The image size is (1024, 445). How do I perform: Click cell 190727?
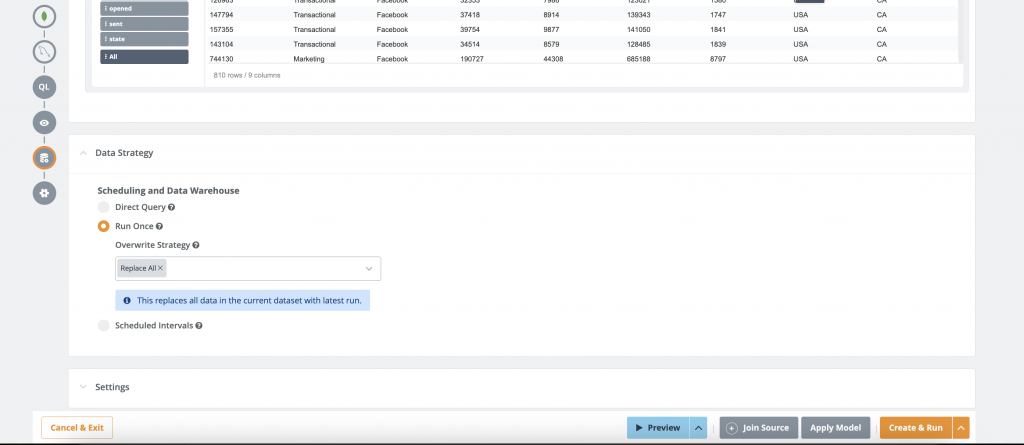(472, 59)
